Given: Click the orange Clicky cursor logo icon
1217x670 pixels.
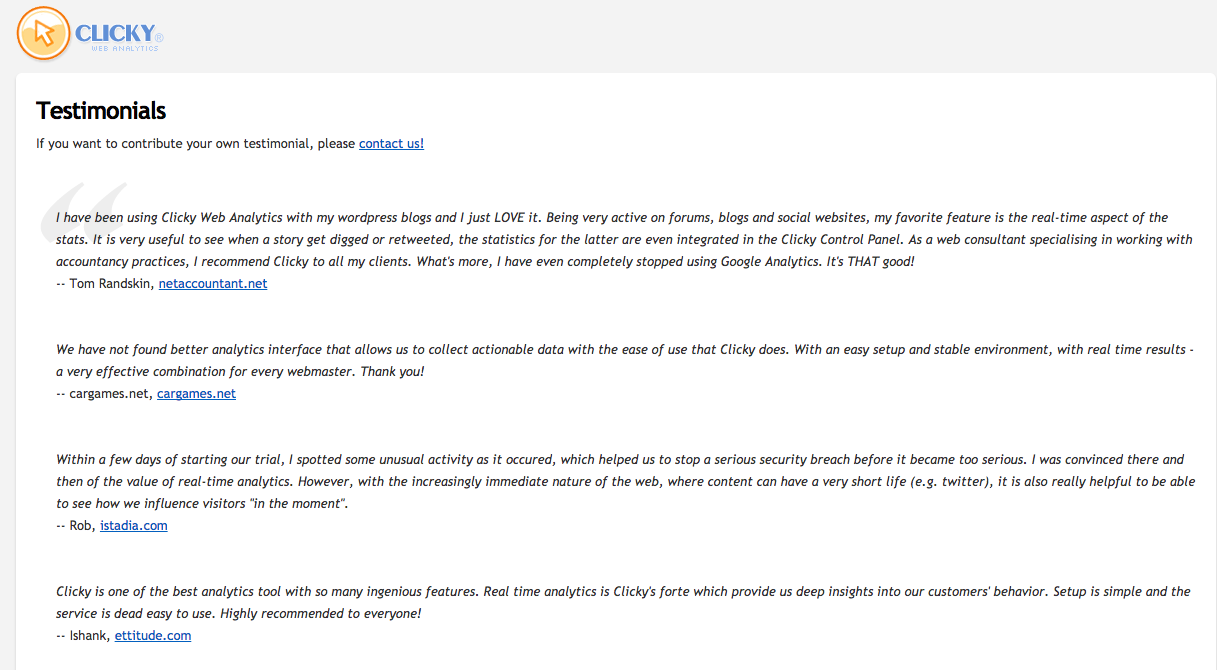Looking at the screenshot, I should coord(44,33).
